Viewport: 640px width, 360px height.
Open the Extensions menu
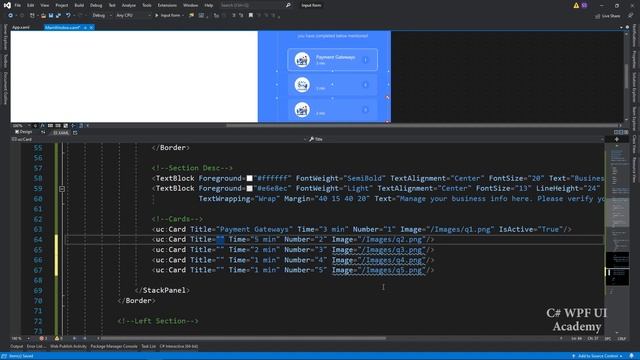tap(167, 5)
